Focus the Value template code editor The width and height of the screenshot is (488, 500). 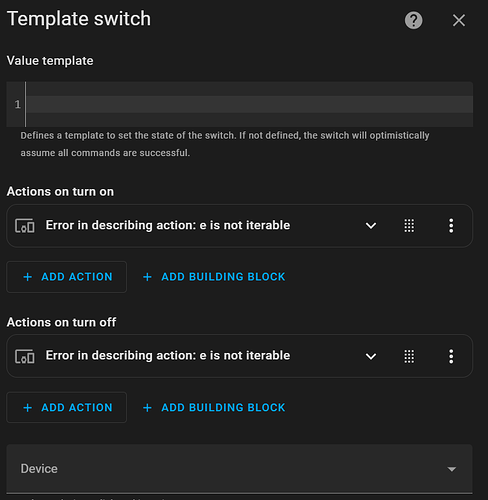point(249,104)
